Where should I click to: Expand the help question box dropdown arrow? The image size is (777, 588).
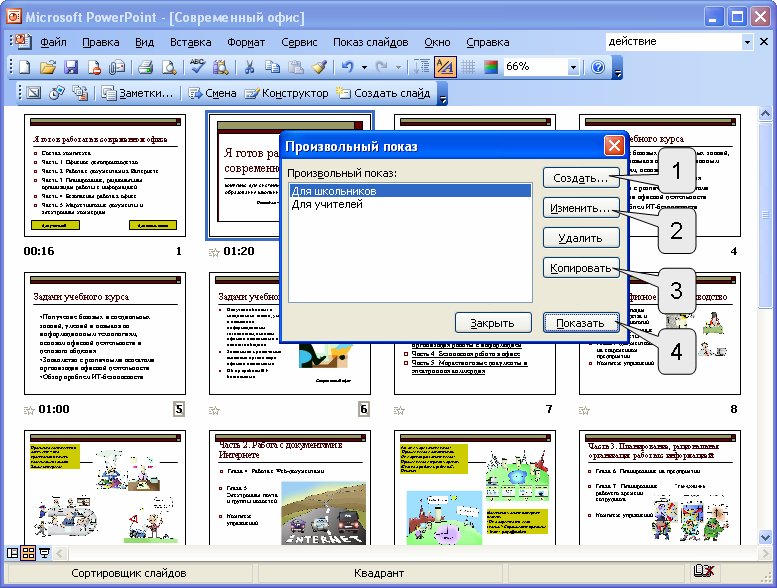[747, 42]
